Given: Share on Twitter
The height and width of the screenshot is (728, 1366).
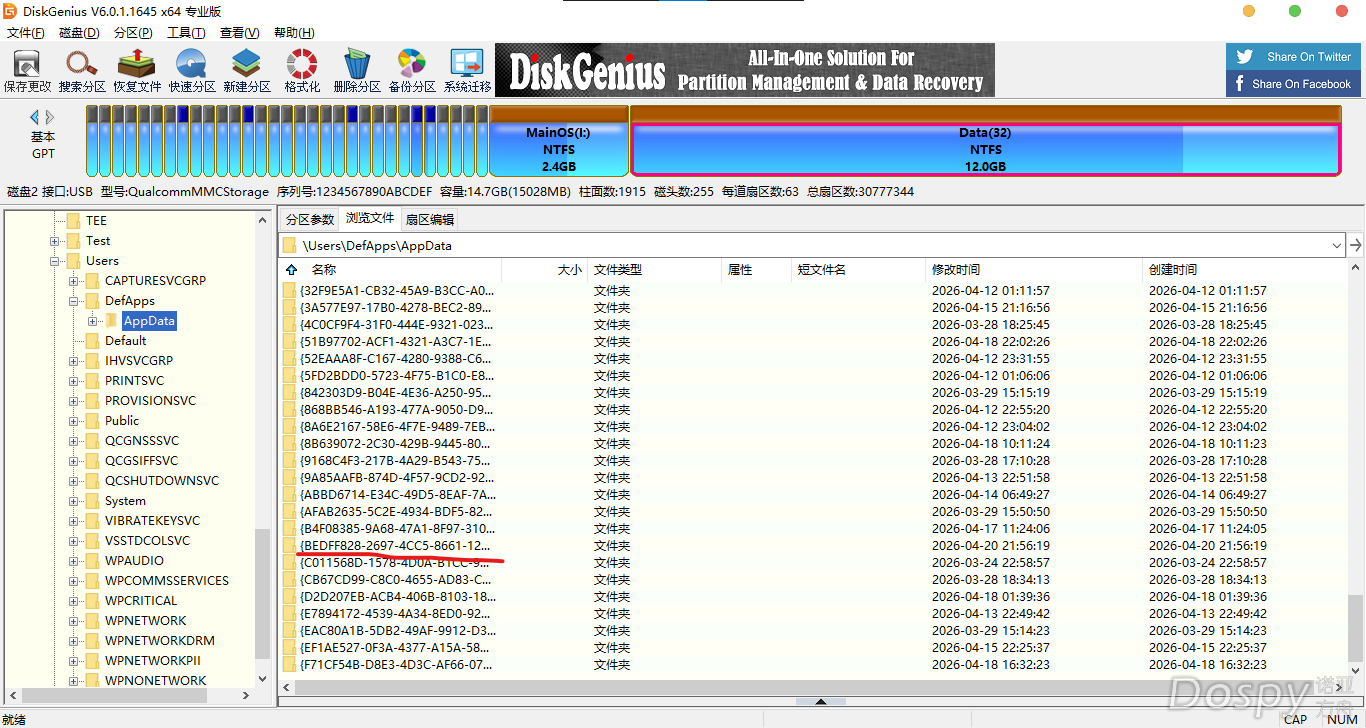Looking at the screenshot, I should pos(1294,57).
